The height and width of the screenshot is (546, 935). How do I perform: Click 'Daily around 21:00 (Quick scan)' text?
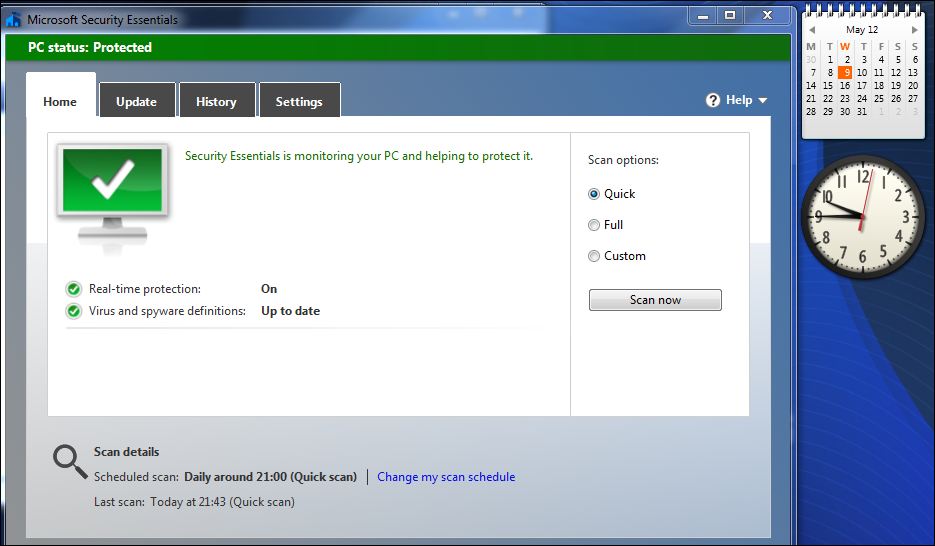click(270, 477)
